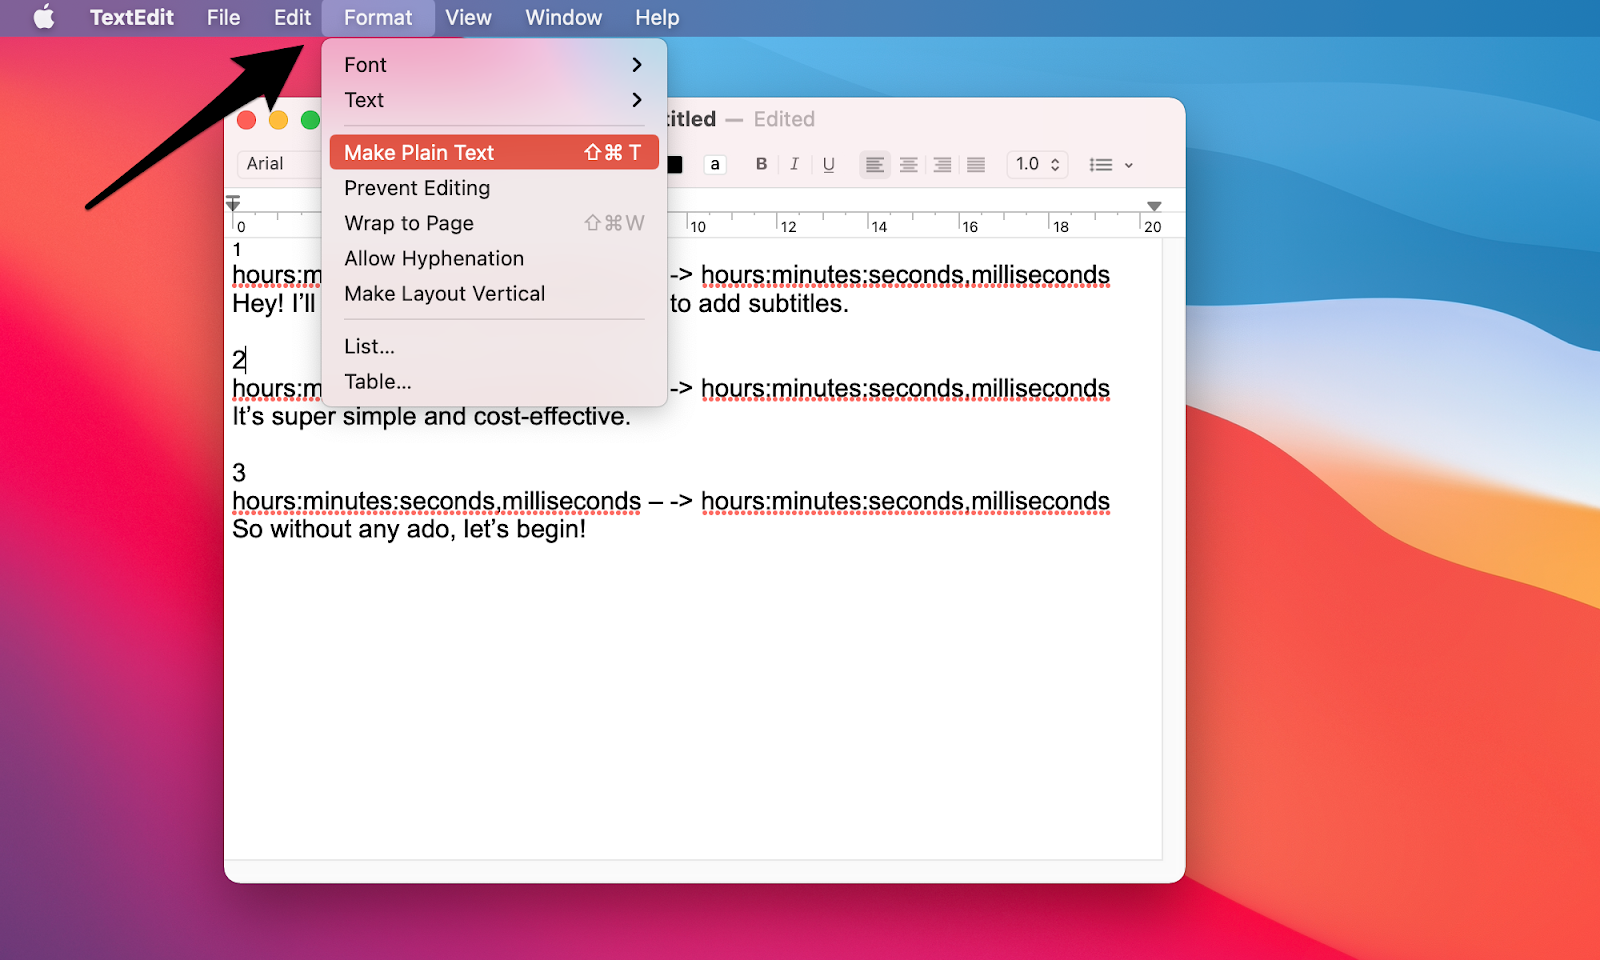Open the Apple menu
The height and width of the screenshot is (960, 1600).
[44, 17]
